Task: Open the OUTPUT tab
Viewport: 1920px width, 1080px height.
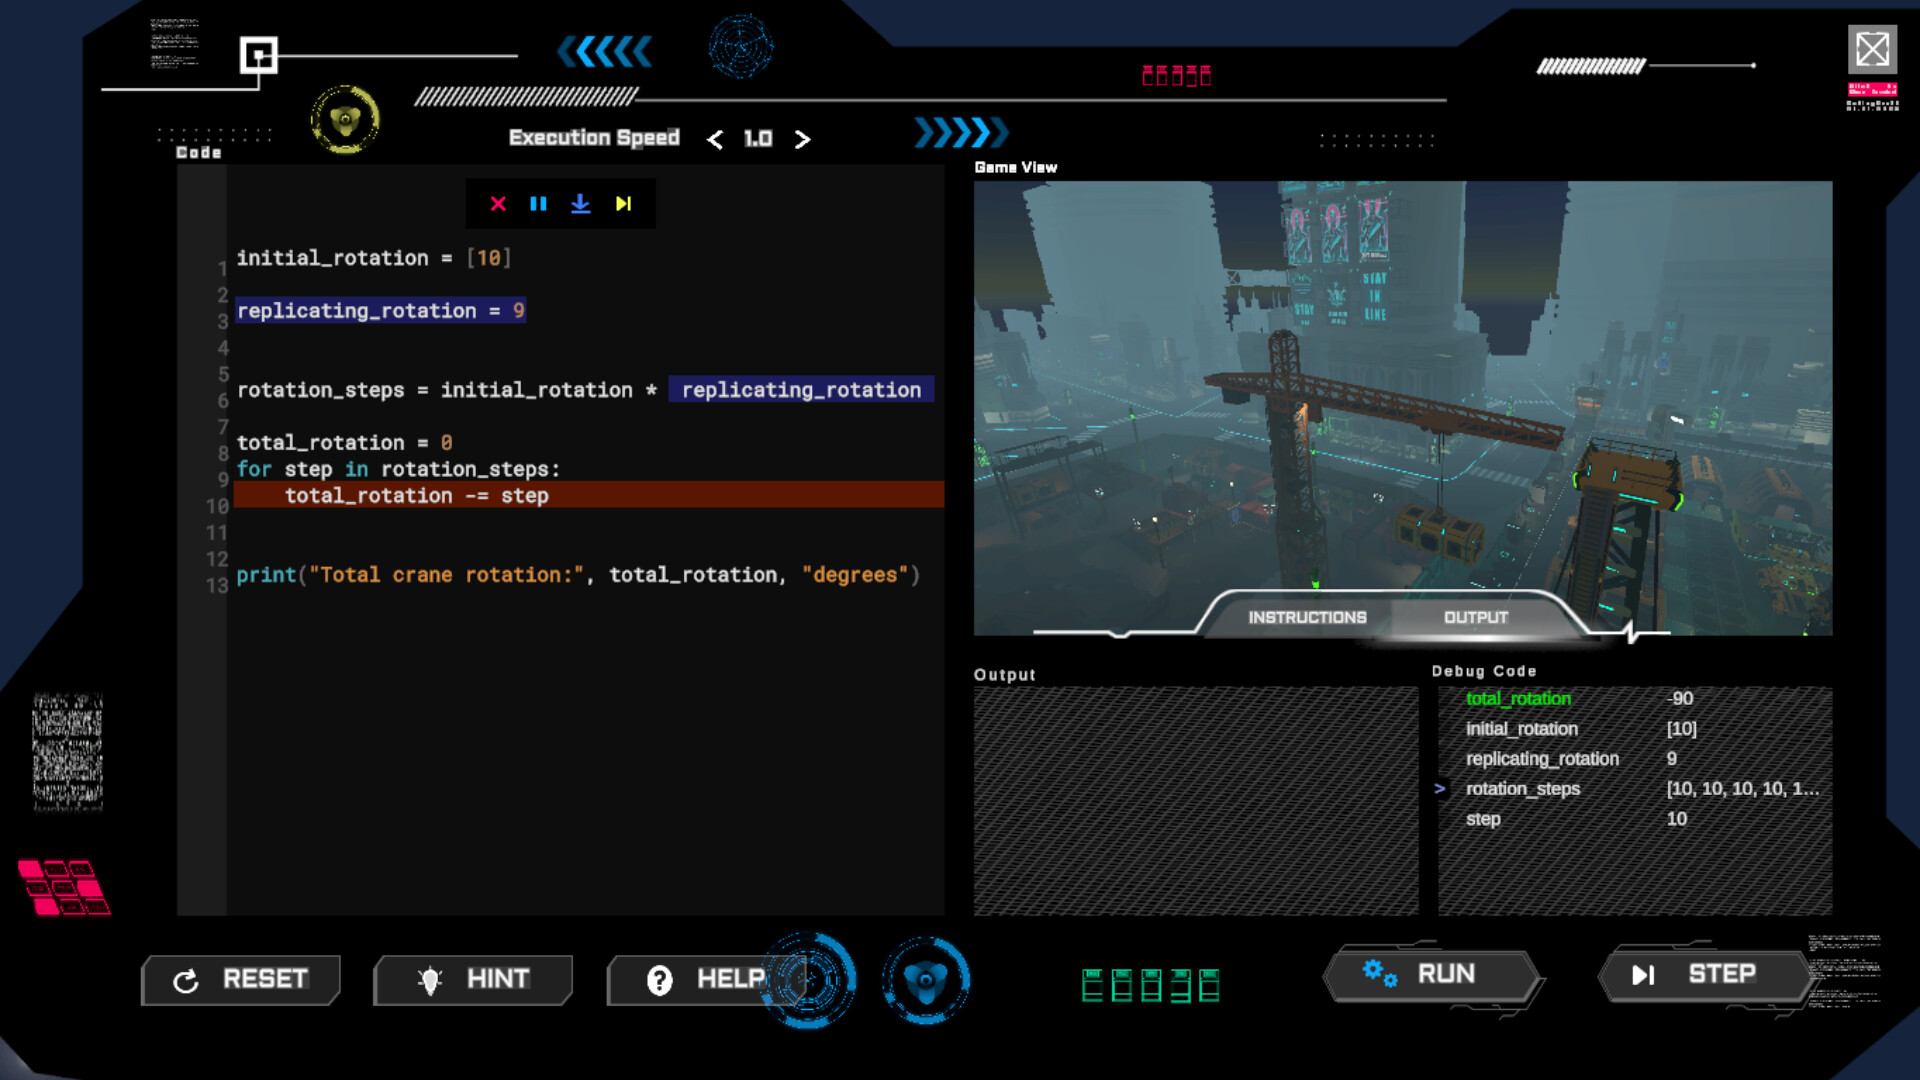Action: pos(1475,617)
